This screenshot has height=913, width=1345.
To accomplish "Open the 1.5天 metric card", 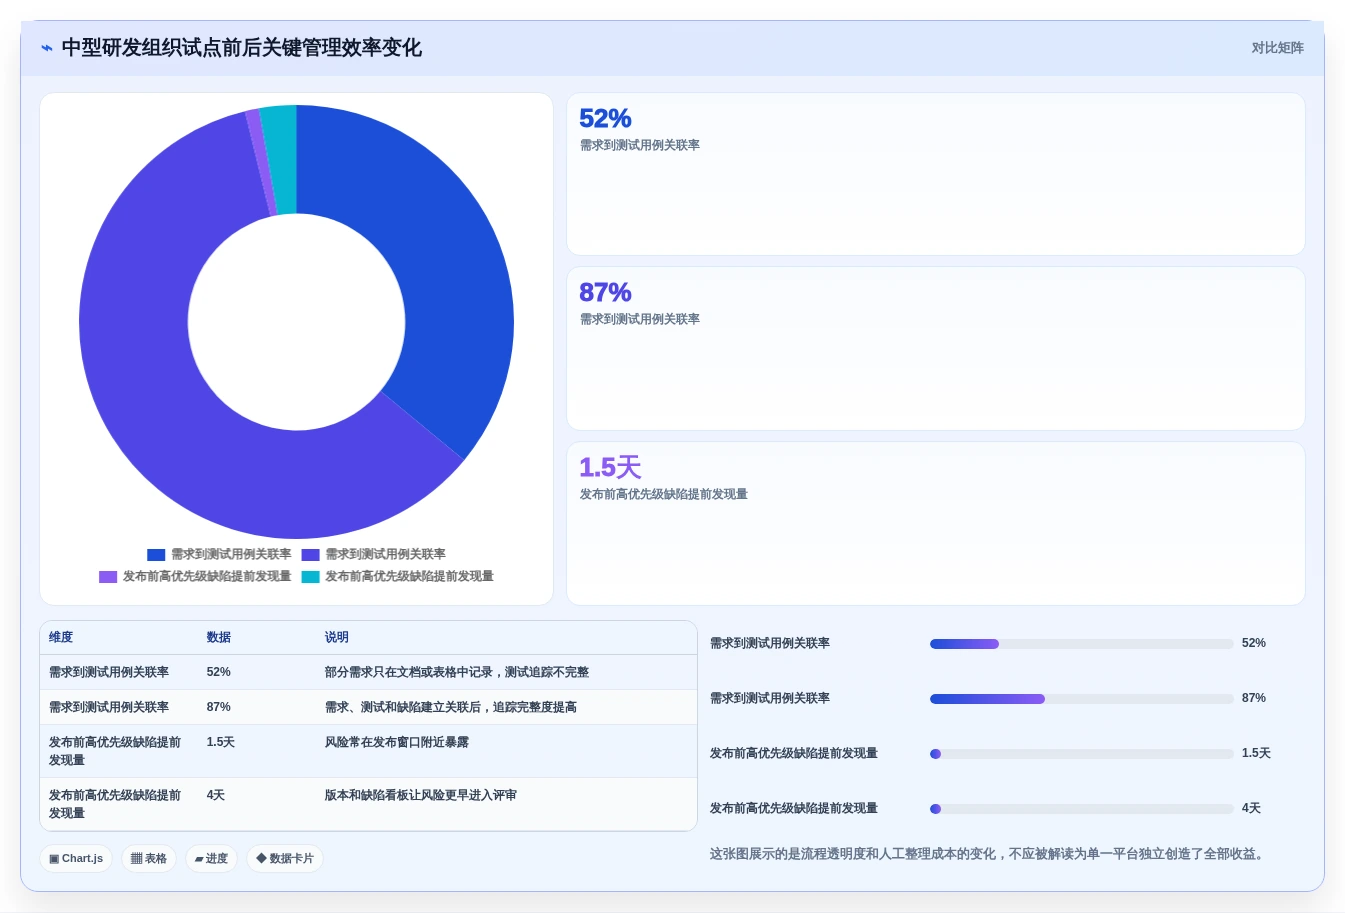I will [x=935, y=523].
